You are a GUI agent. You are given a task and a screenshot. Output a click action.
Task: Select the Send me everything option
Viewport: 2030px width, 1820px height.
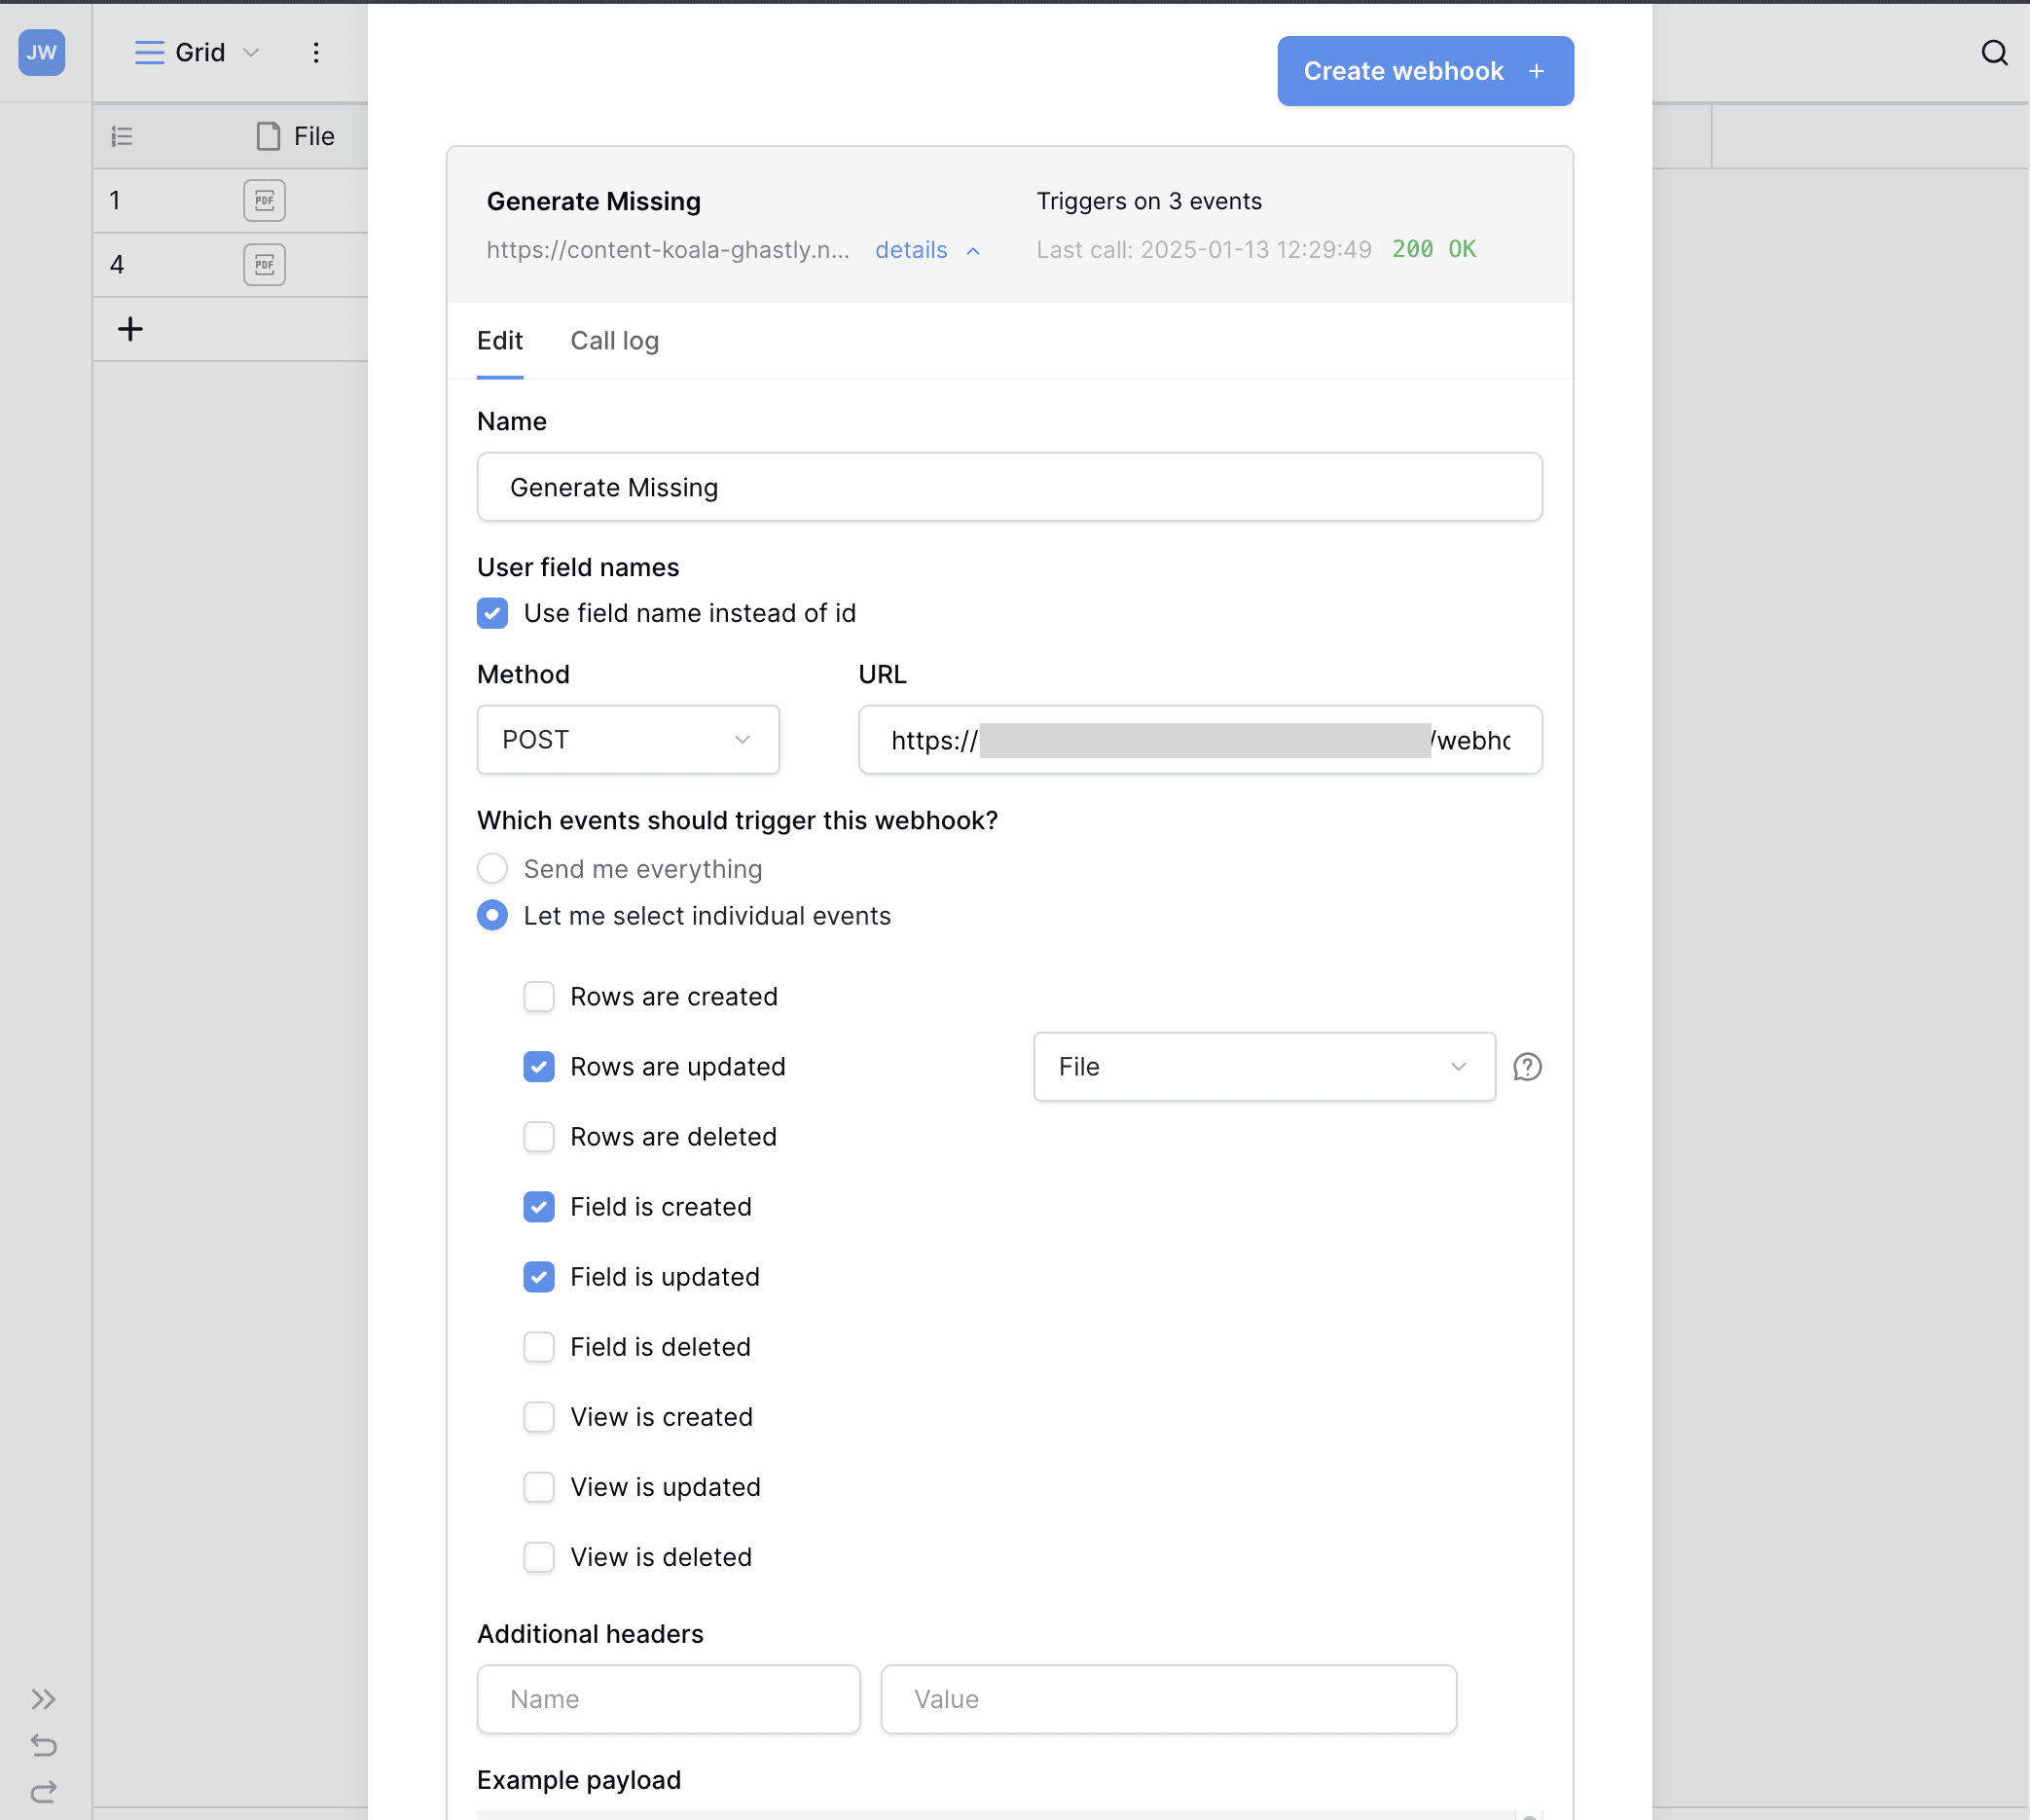(x=492, y=868)
